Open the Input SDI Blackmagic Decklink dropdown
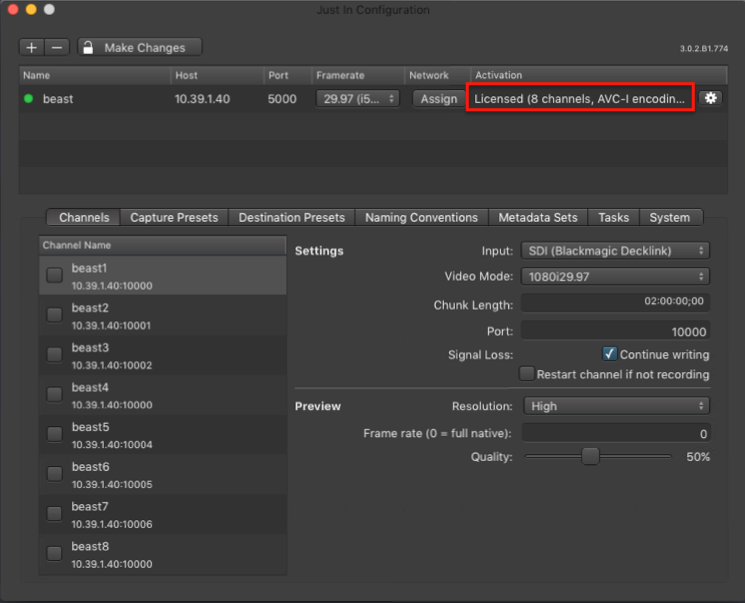This screenshot has height=603, width=745. [615, 250]
